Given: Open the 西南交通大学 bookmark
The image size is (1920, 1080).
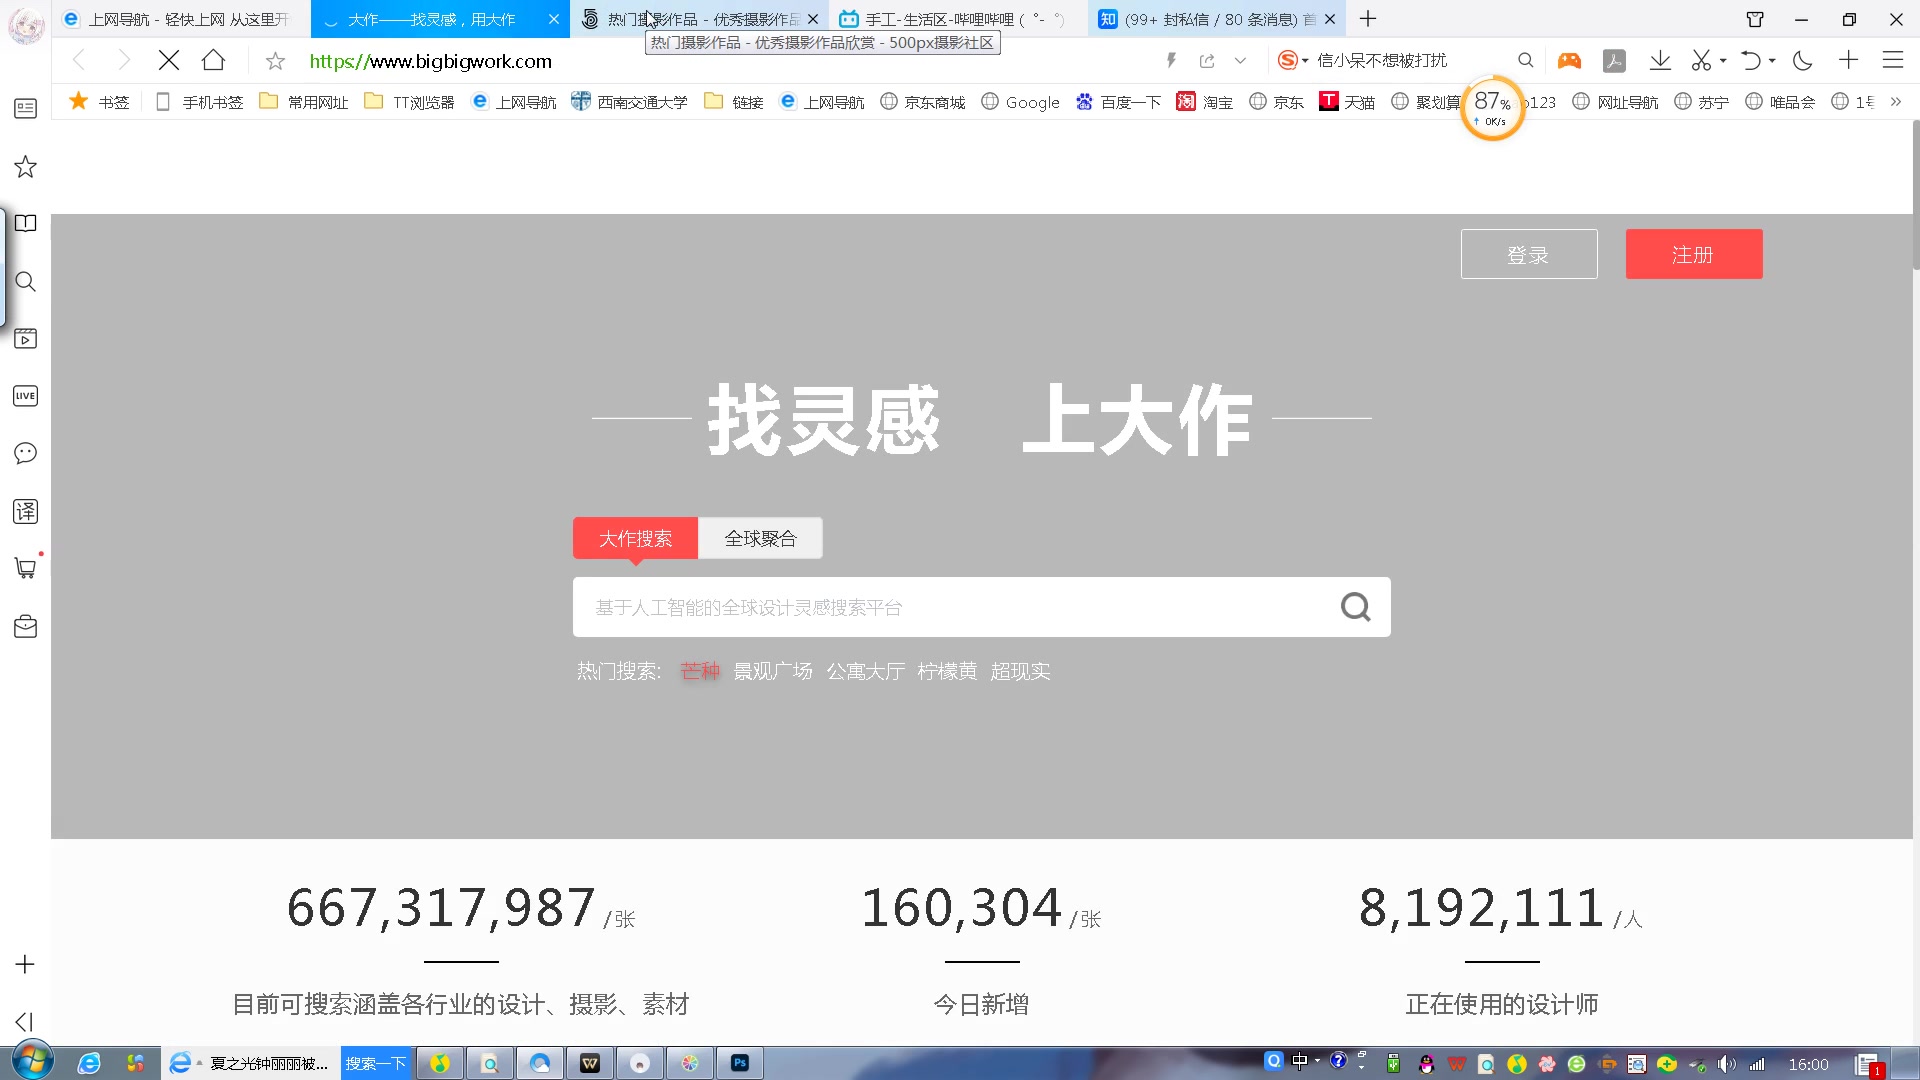Looking at the screenshot, I should pos(629,101).
